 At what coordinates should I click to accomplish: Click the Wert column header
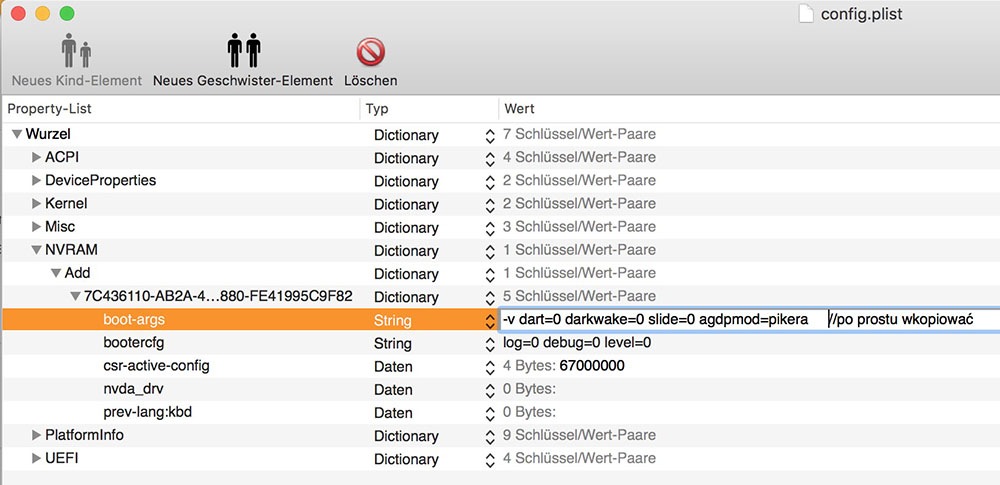click(x=750, y=108)
